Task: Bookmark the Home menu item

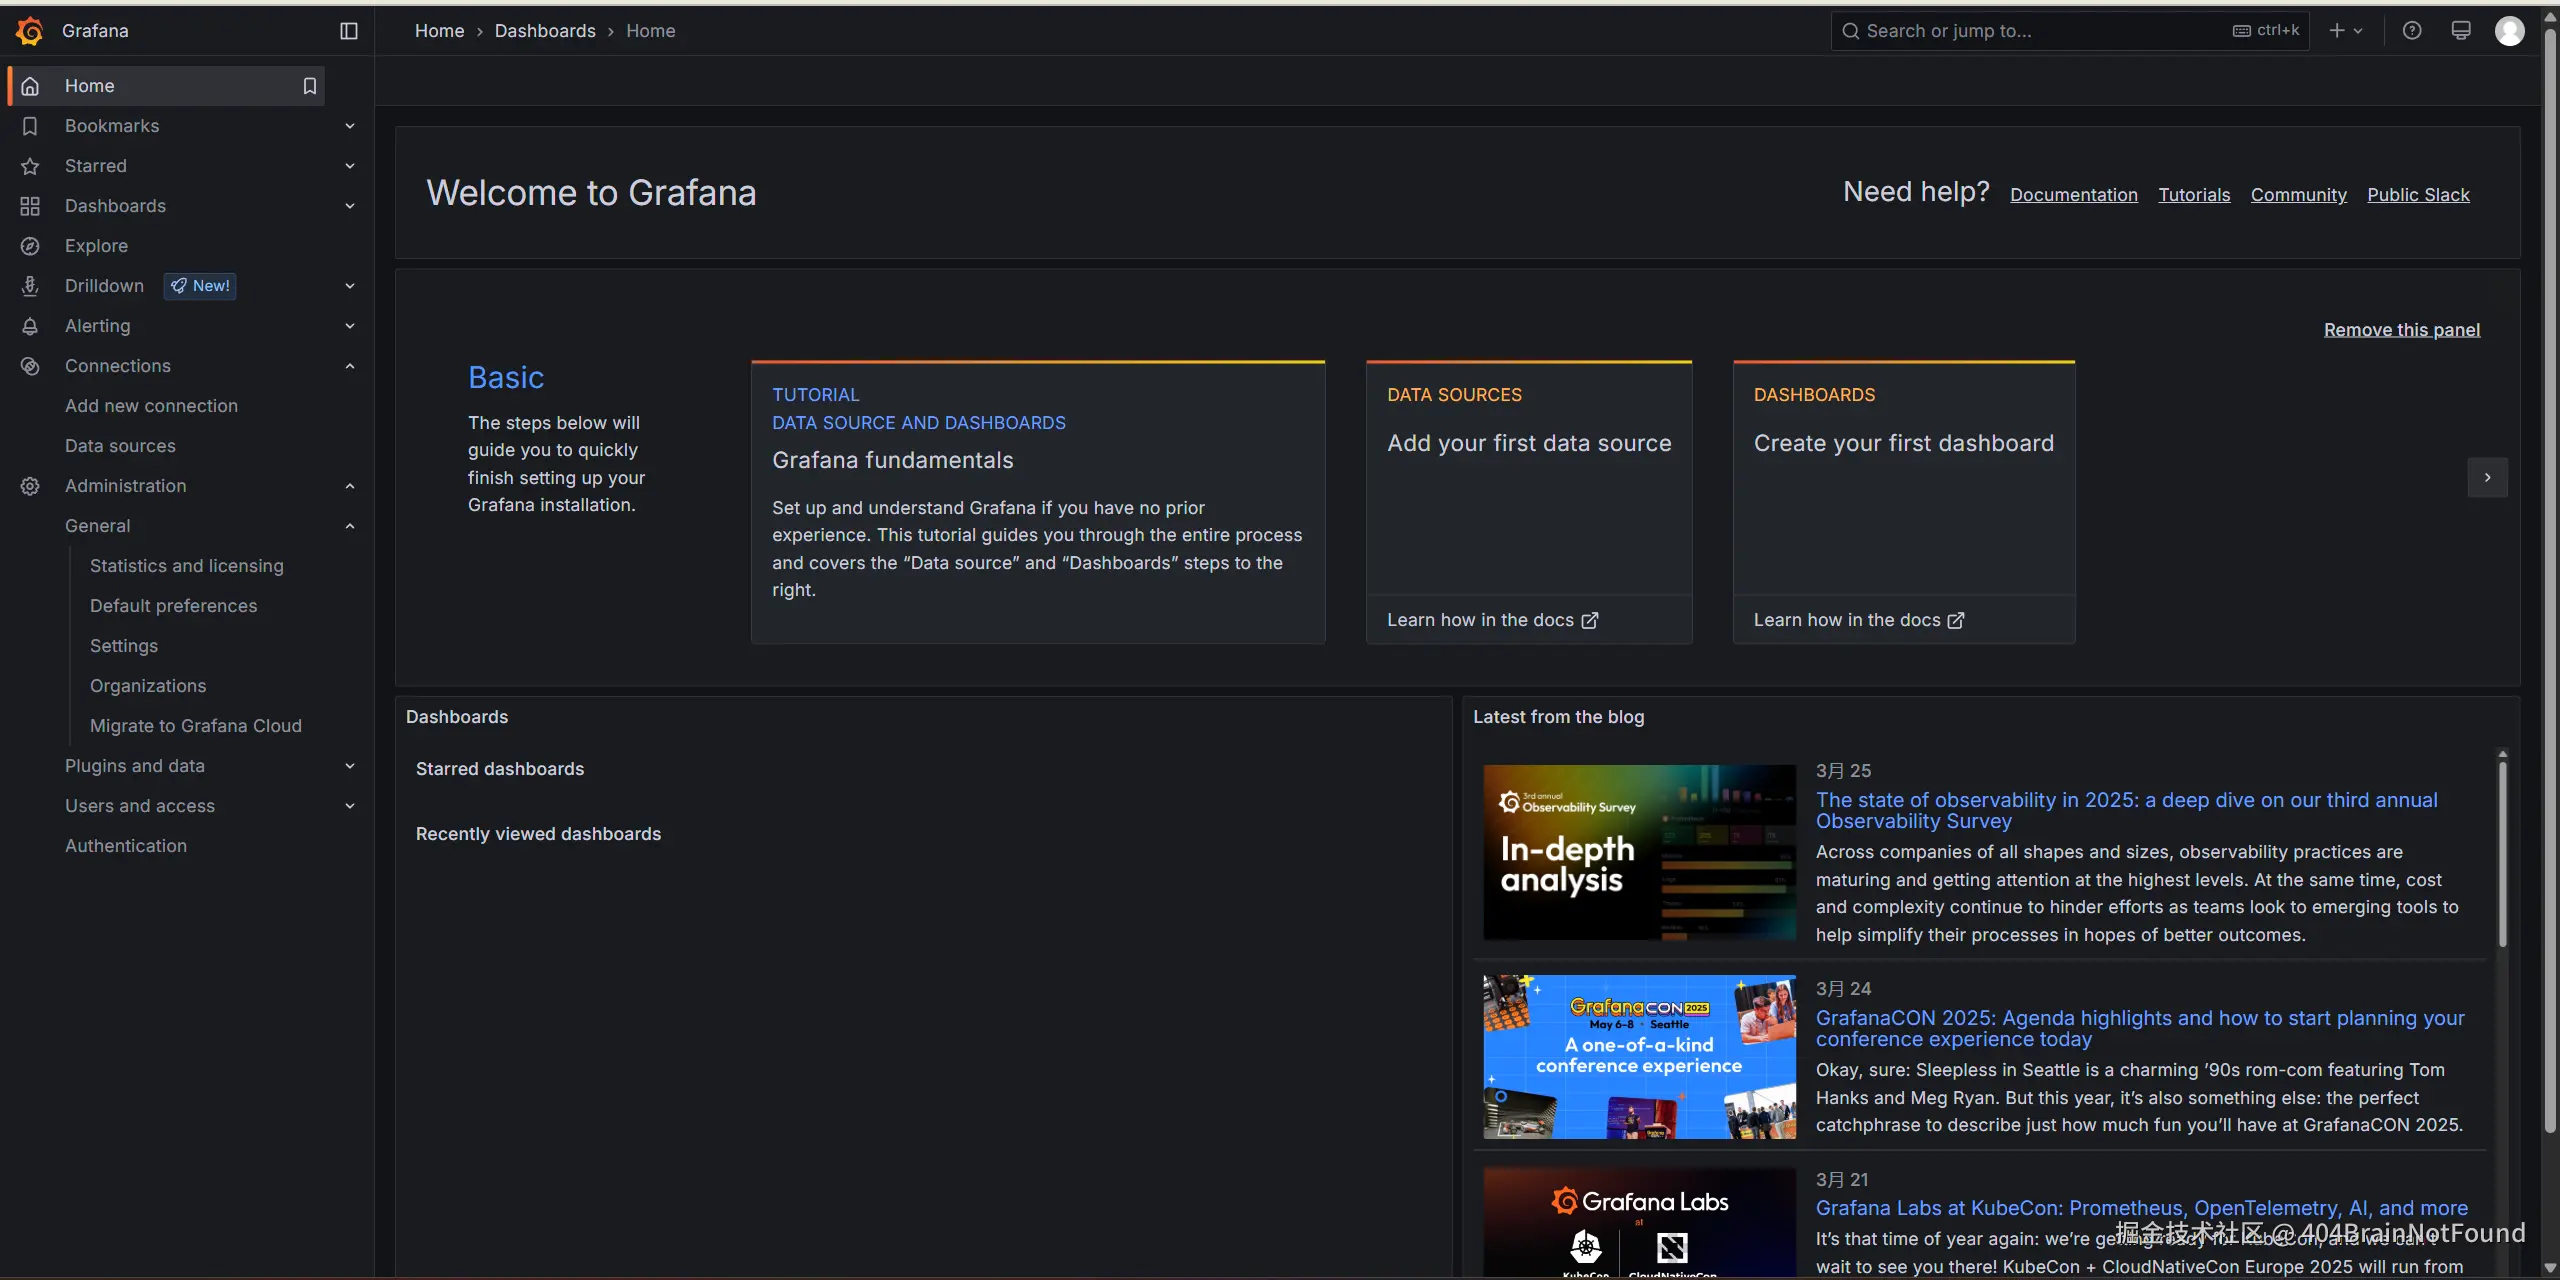Action: click(x=310, y=86)
